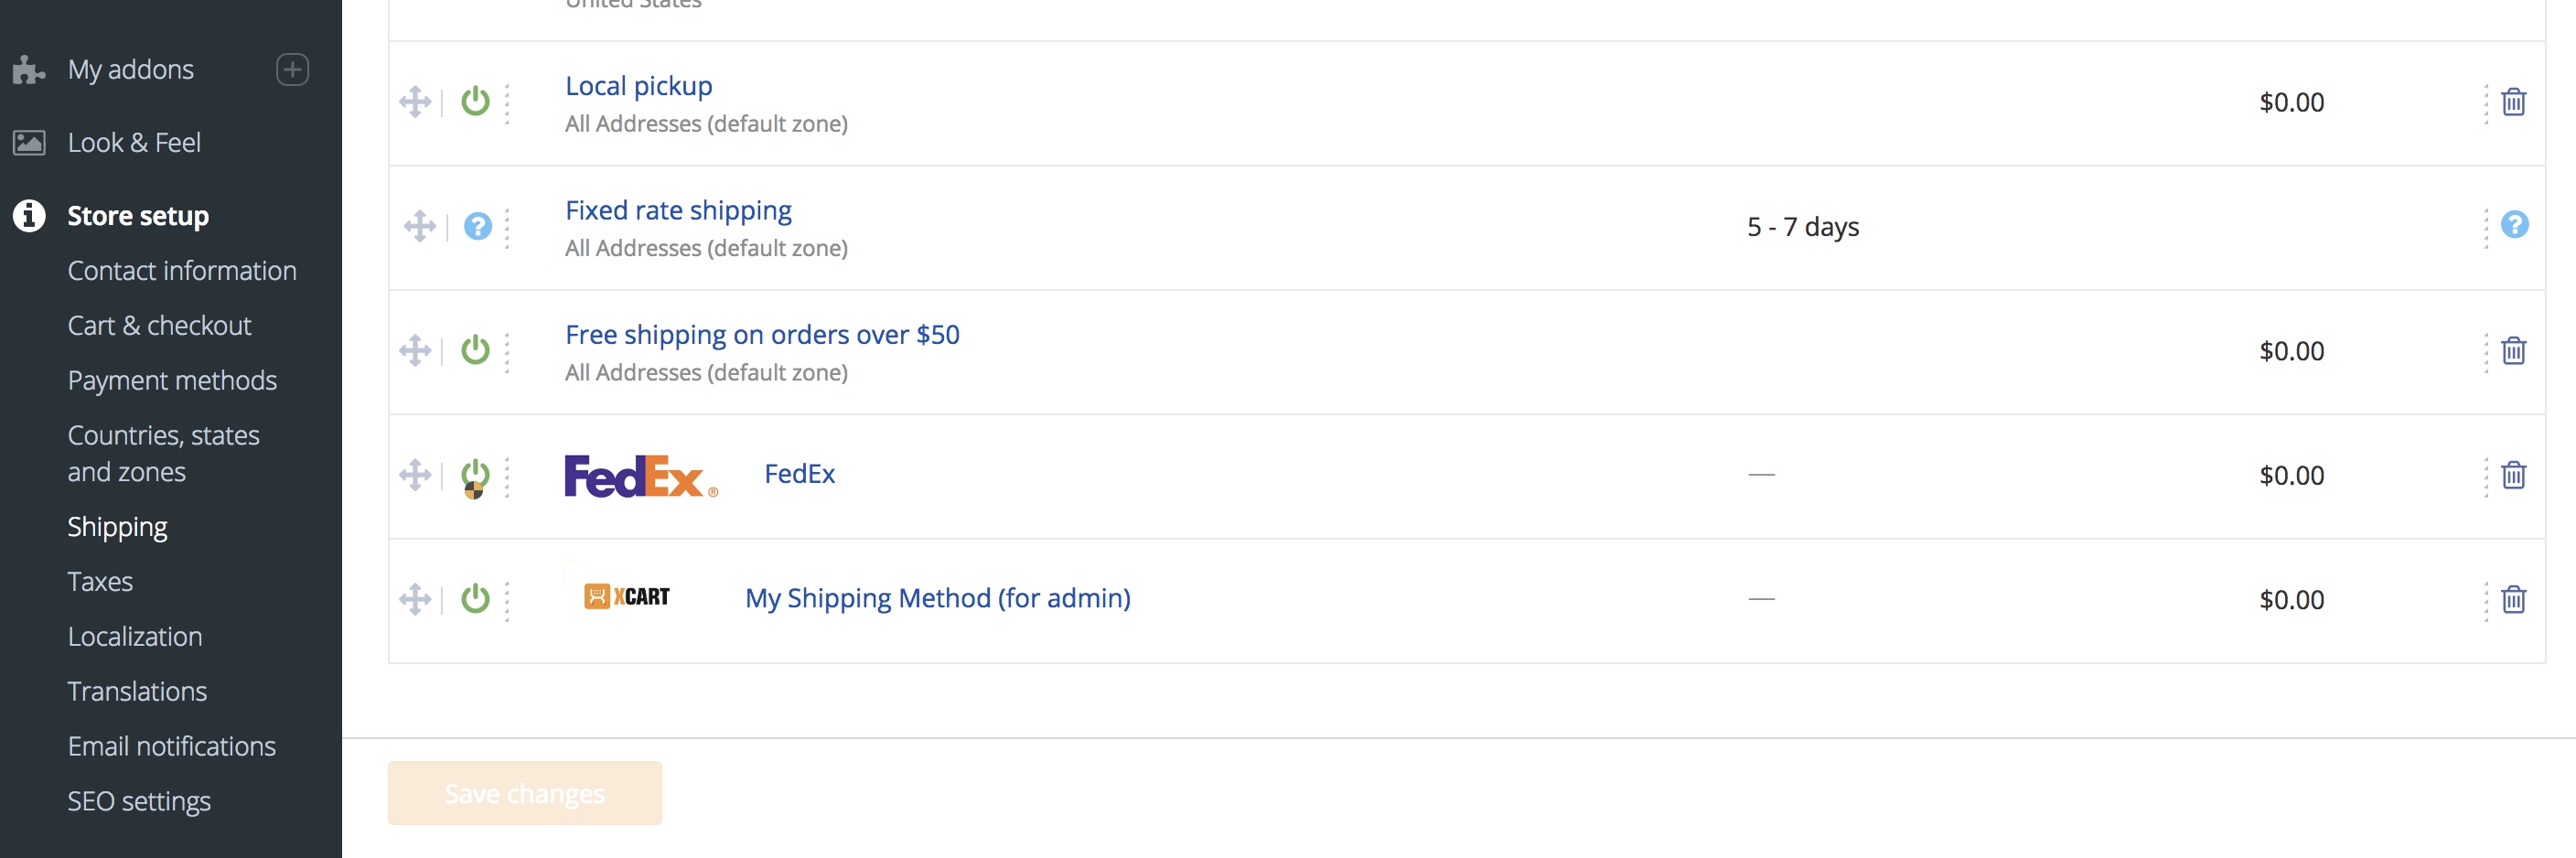Screen dimensions: 2576x858
Task: Go to Payment methods in the sidebar
Action: point(172,380)
